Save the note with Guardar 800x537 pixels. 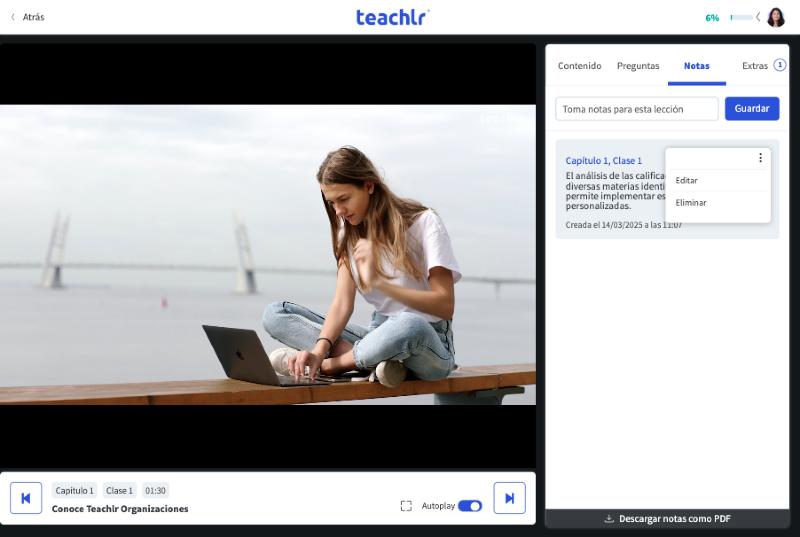[x=752, y=109]
